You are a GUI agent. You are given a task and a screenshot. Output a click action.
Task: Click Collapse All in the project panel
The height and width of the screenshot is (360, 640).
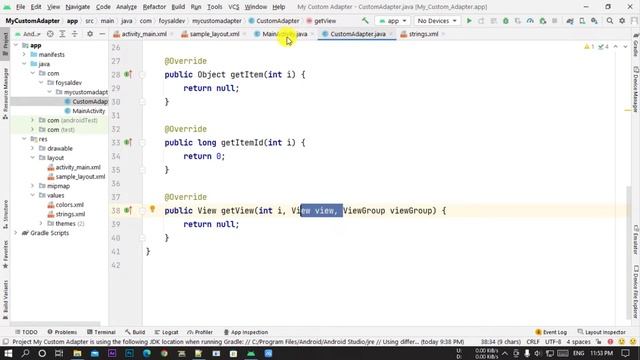click(x=74, y=34)
